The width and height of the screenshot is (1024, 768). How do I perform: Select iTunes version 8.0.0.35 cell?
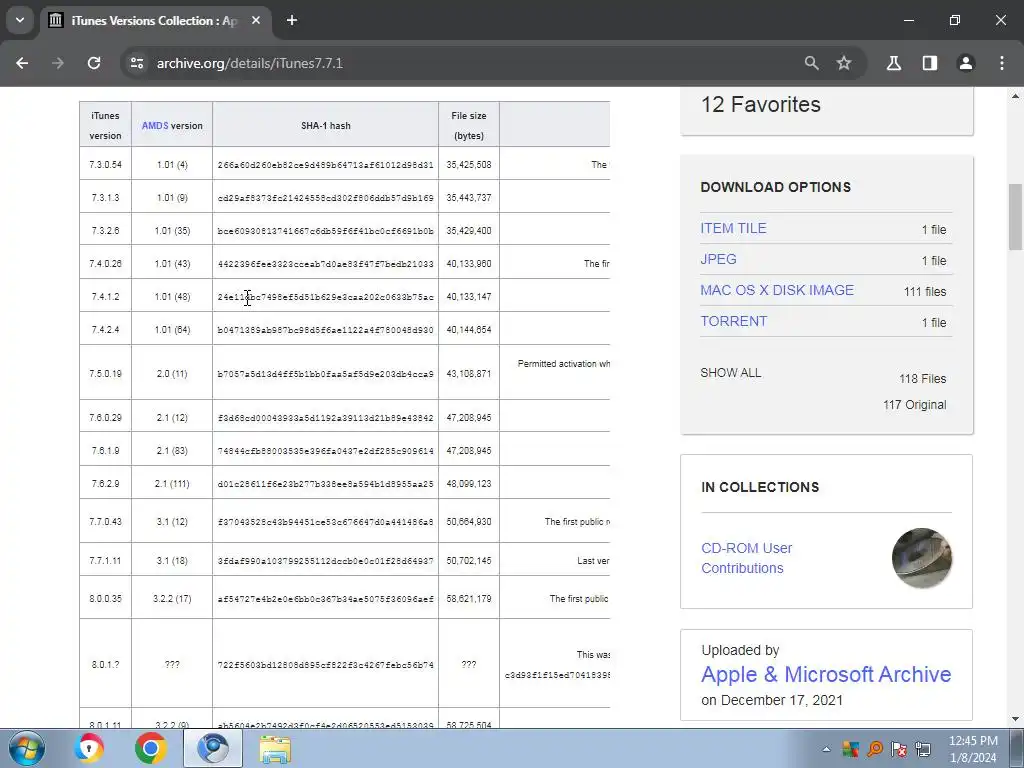coord(105,598)
